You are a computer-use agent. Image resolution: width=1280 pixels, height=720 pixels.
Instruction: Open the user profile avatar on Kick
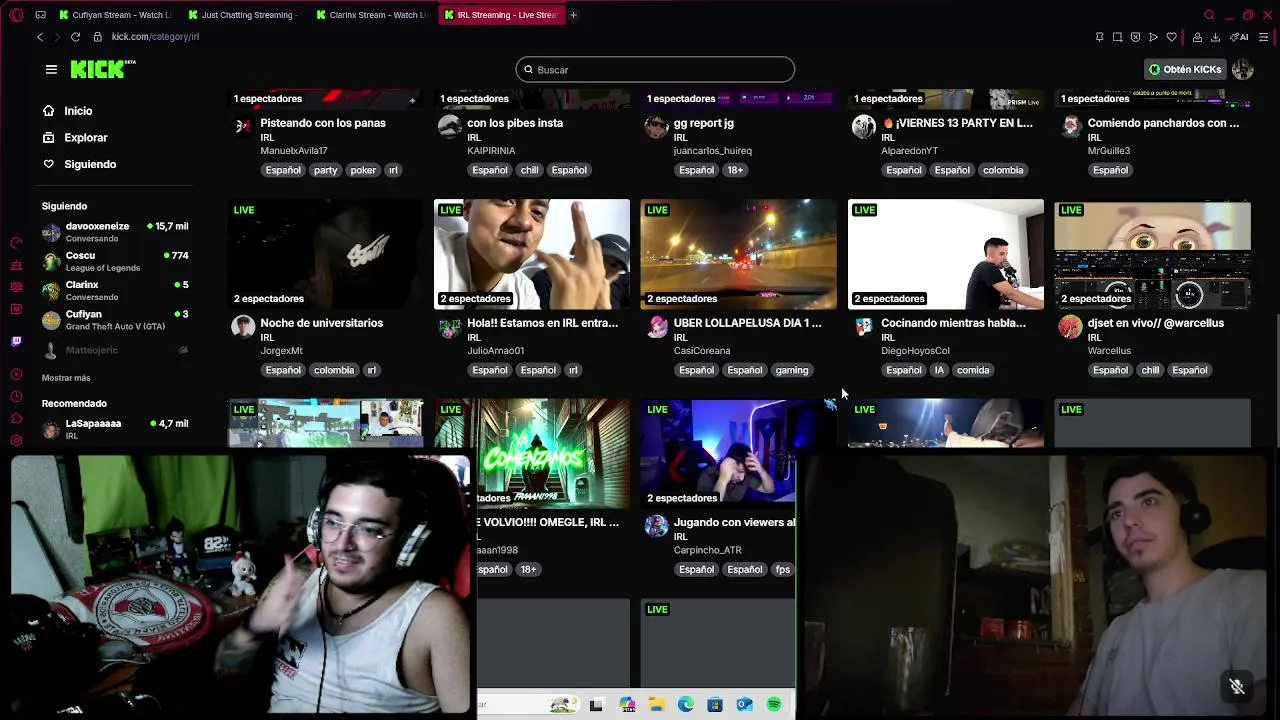pyautogui.click(x=1242, y=69)
